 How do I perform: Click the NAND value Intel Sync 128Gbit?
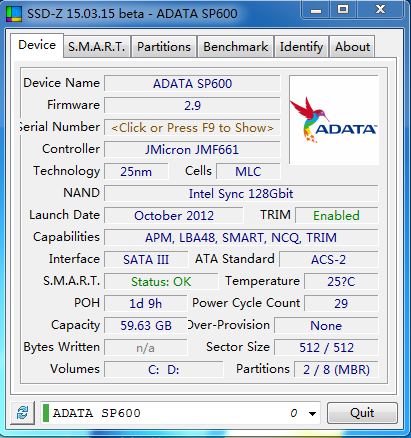(241, 193)
